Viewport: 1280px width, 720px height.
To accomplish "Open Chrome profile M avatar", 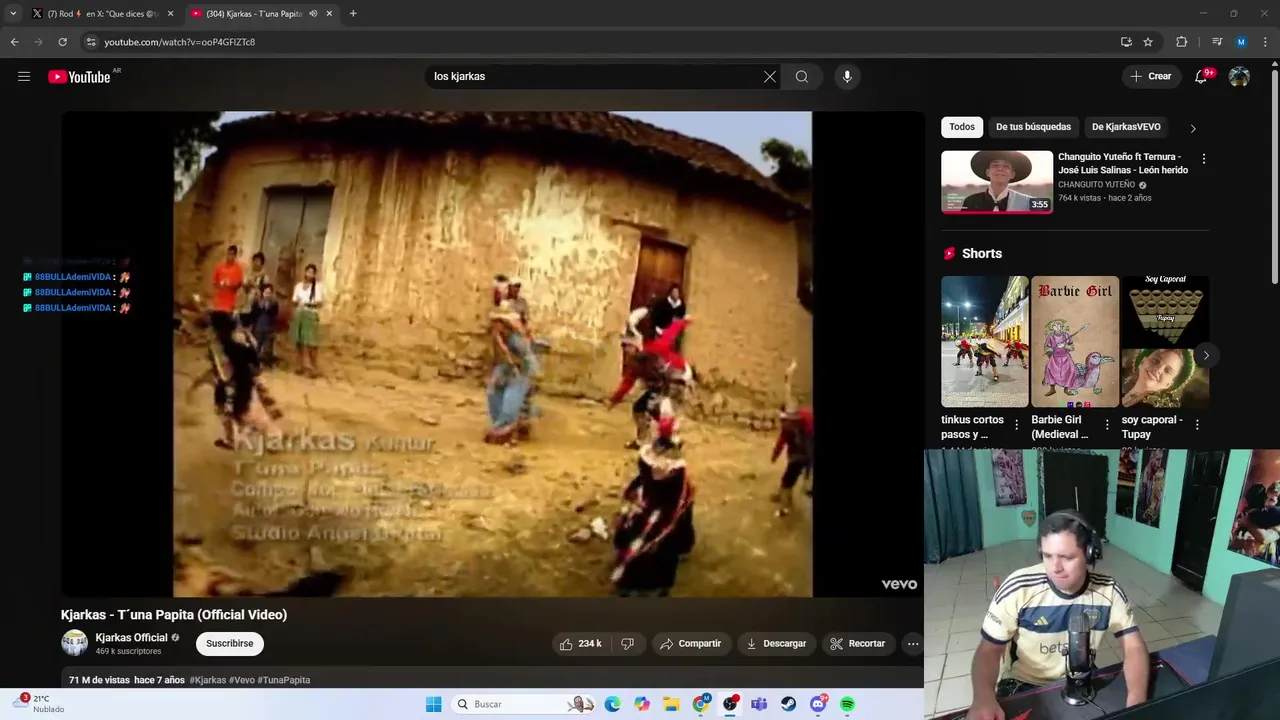I will click(1241, 42).
